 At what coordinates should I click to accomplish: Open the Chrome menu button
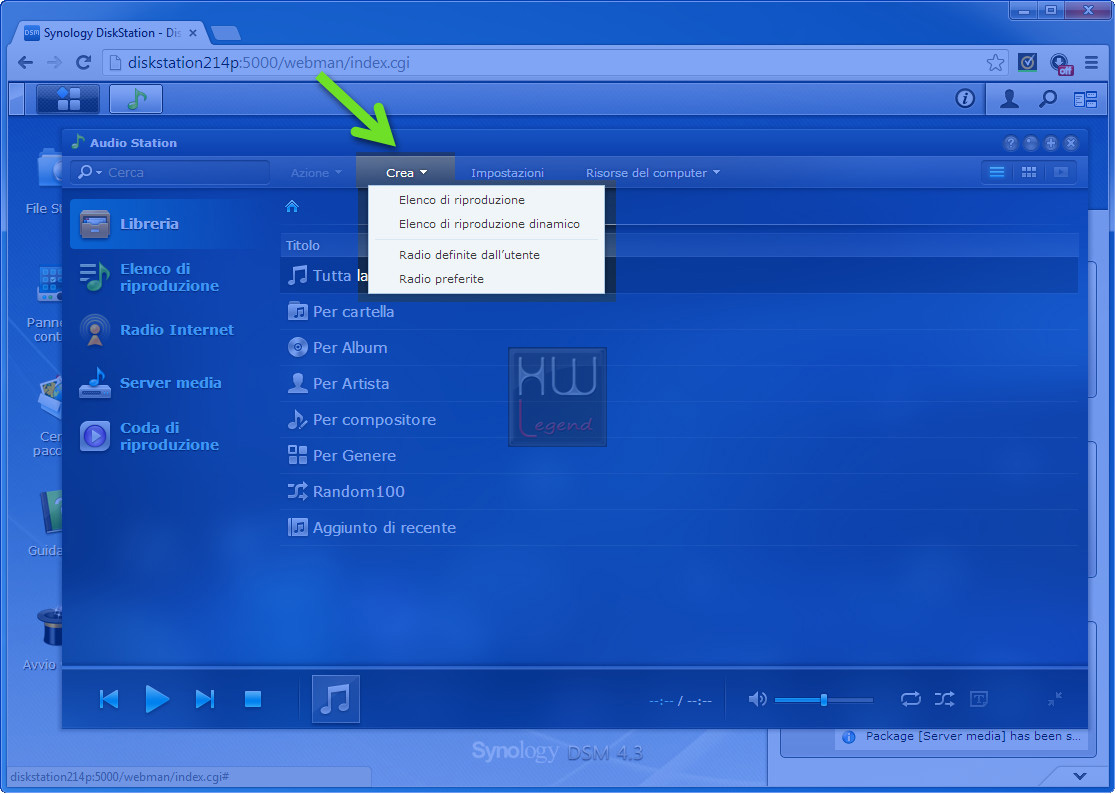coord(1091,63)
